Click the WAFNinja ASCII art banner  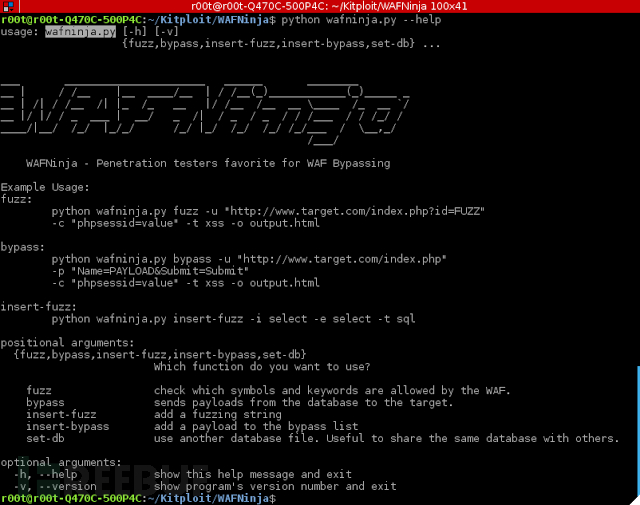[x=205, y=114]
